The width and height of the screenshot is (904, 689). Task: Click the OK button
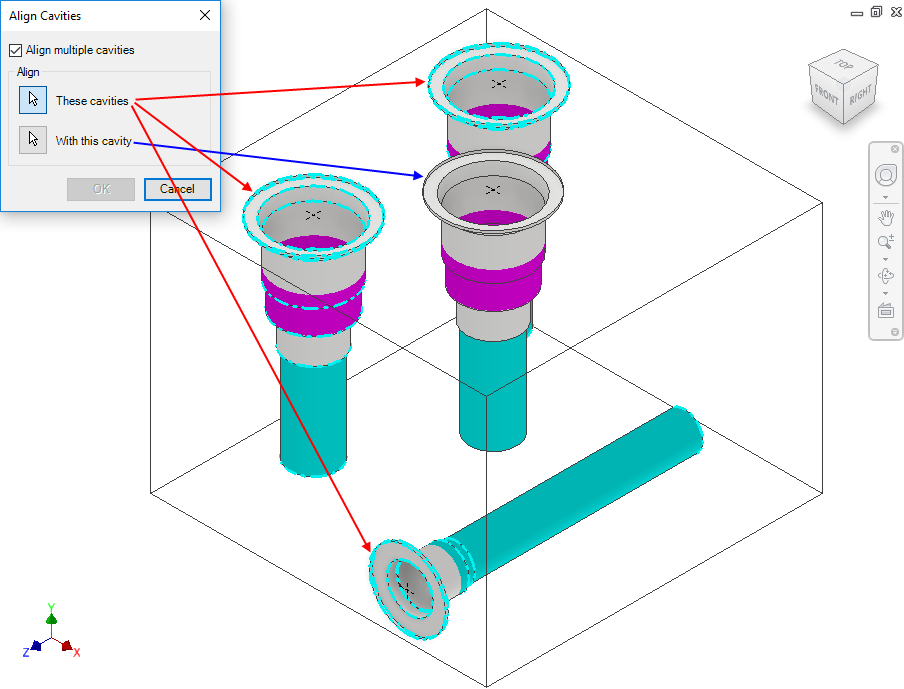coord(101,189)
